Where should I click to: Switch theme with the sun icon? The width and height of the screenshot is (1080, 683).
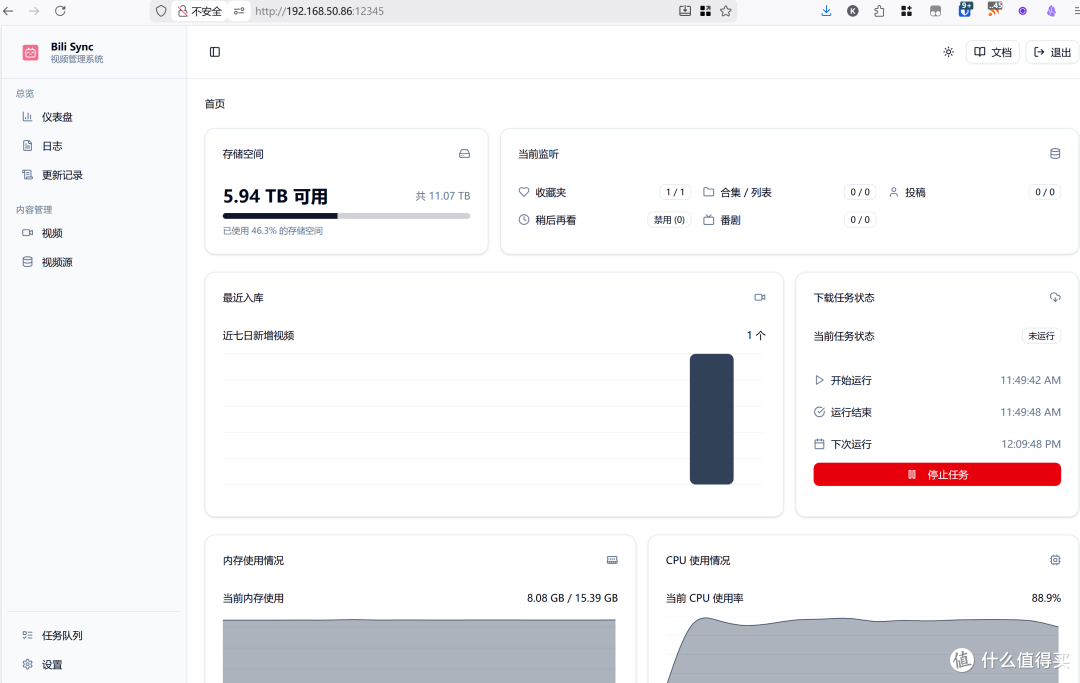[948, 52]
